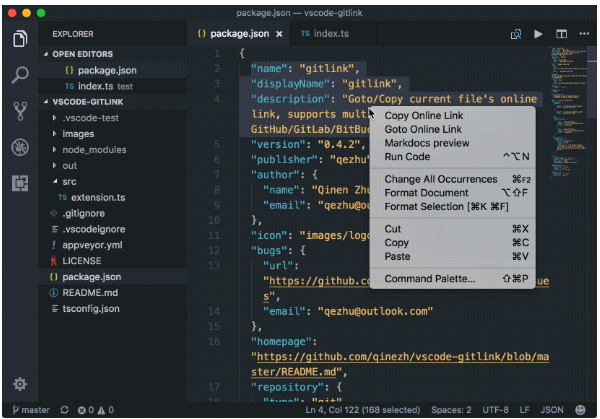Click the Manage gear icon
Viewport: 600px width, 419px height.
[x=19, y=384]
